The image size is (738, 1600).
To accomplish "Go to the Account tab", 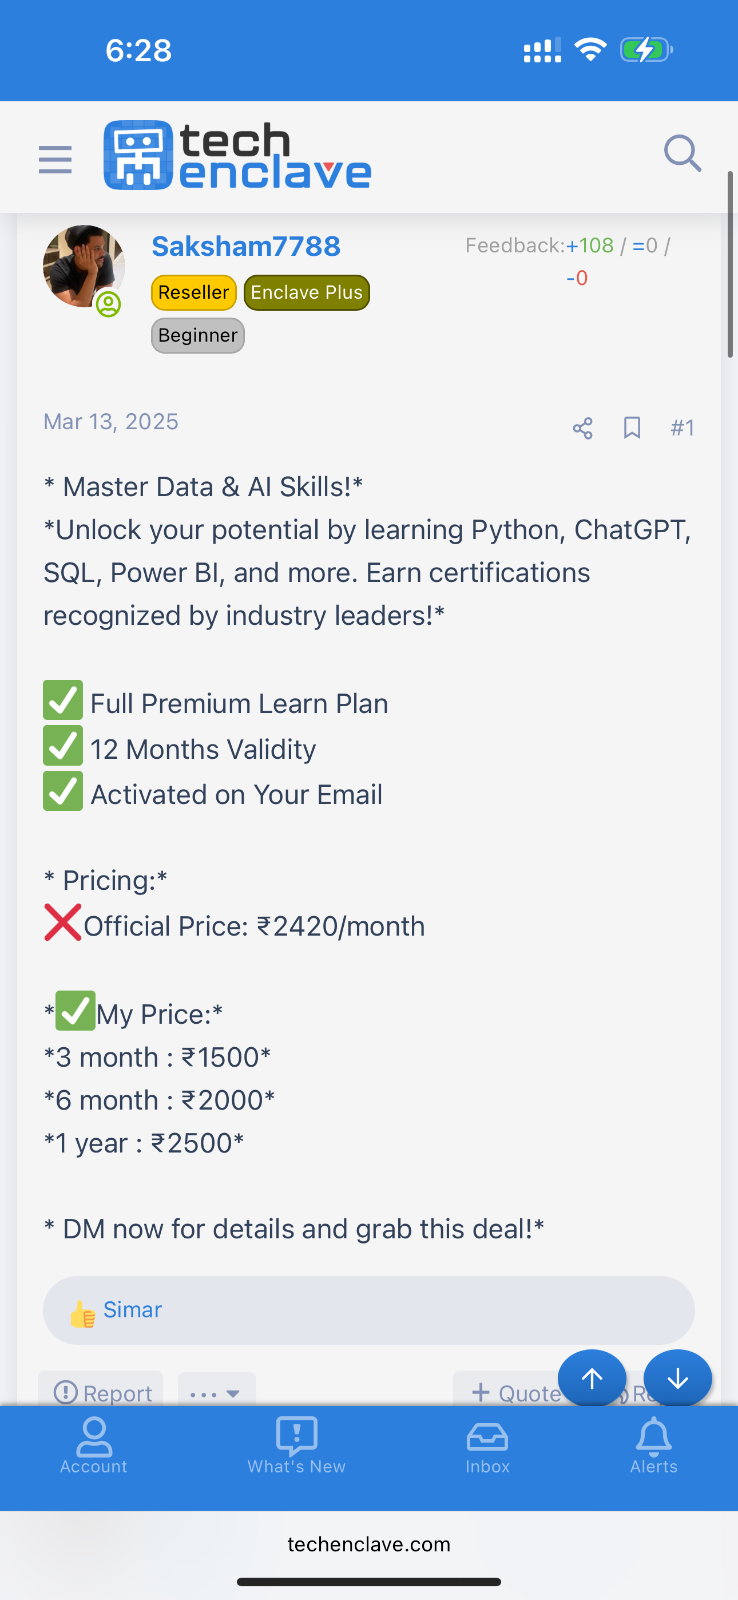I will (94, 1446).
